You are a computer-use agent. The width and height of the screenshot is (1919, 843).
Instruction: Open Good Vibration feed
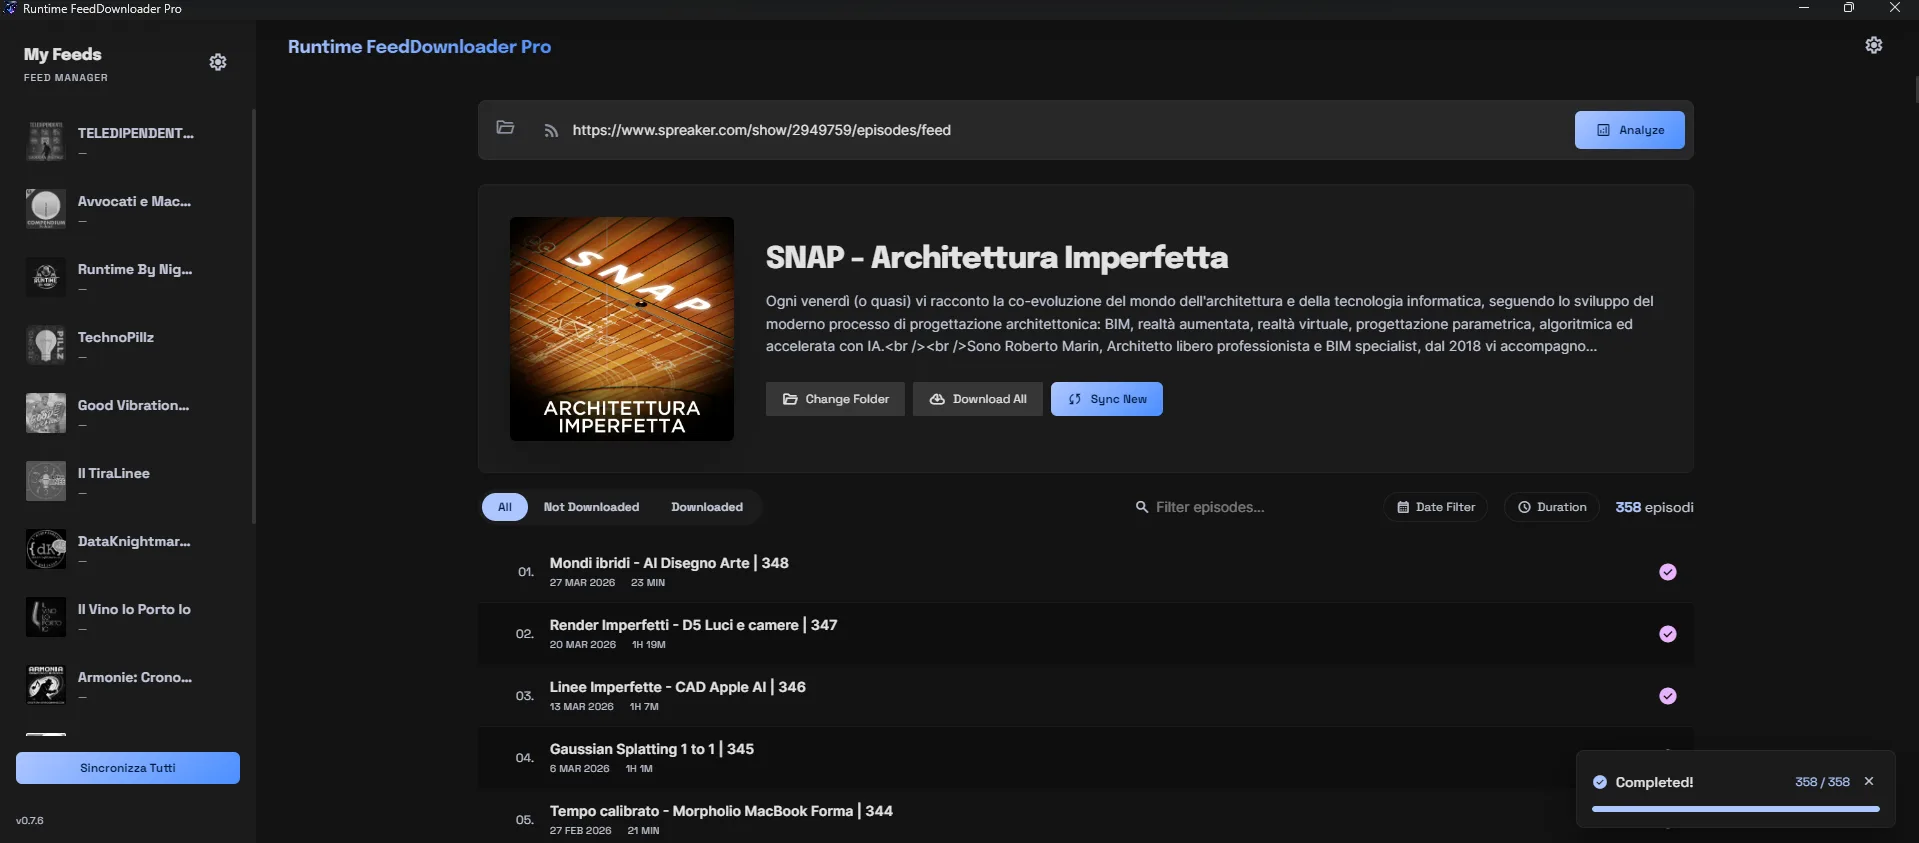(x=127, y=413)
